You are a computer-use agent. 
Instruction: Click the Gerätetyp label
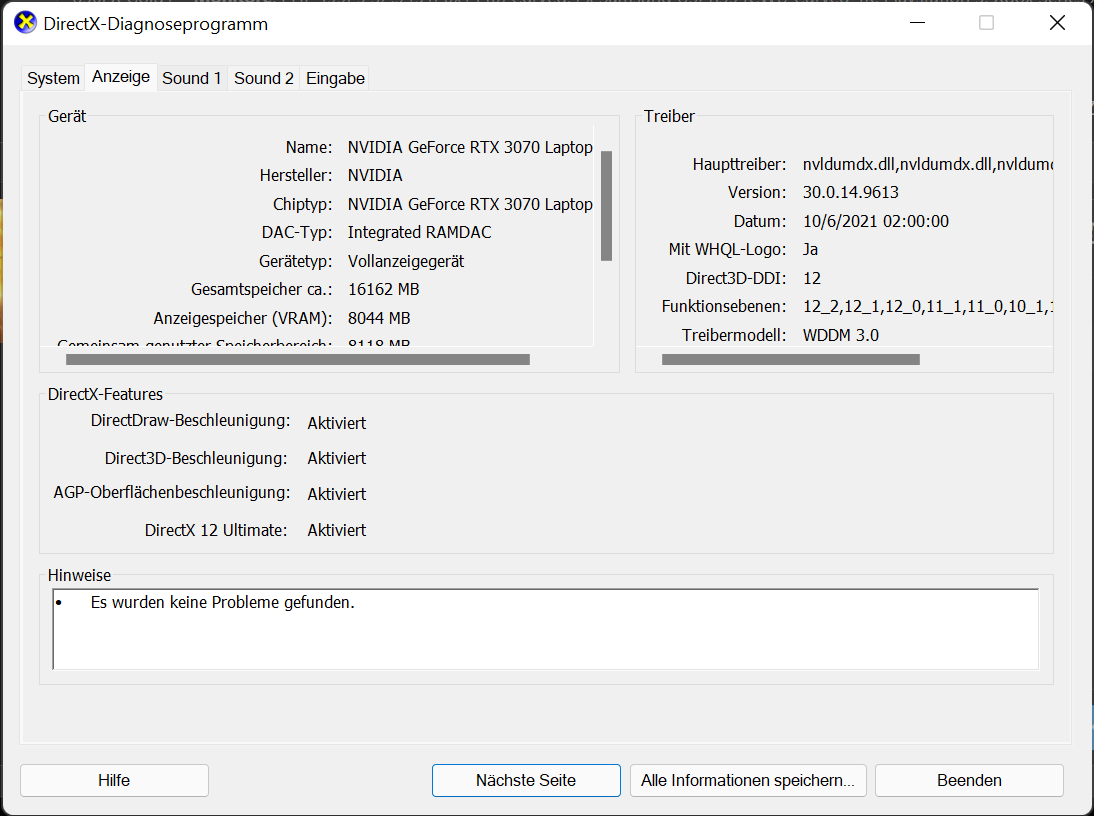point(296,262)
